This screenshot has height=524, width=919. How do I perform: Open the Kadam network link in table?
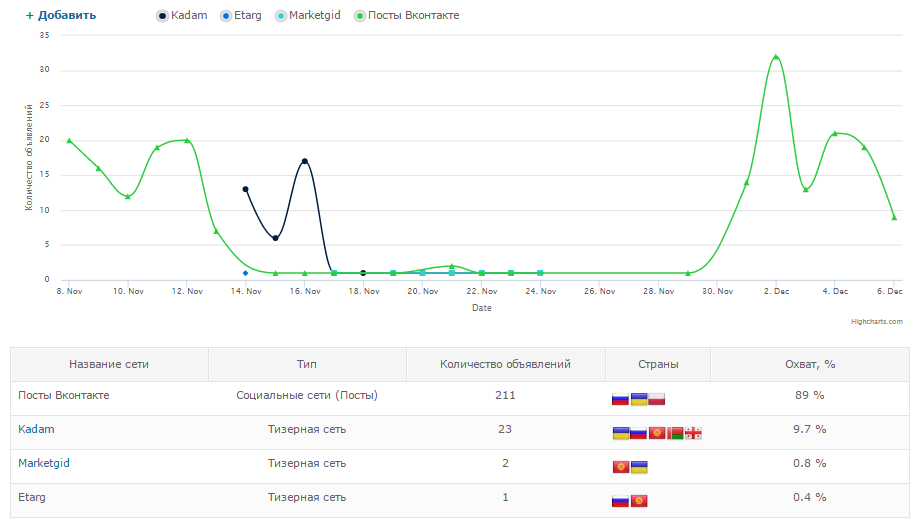click(x=36, y=429)
